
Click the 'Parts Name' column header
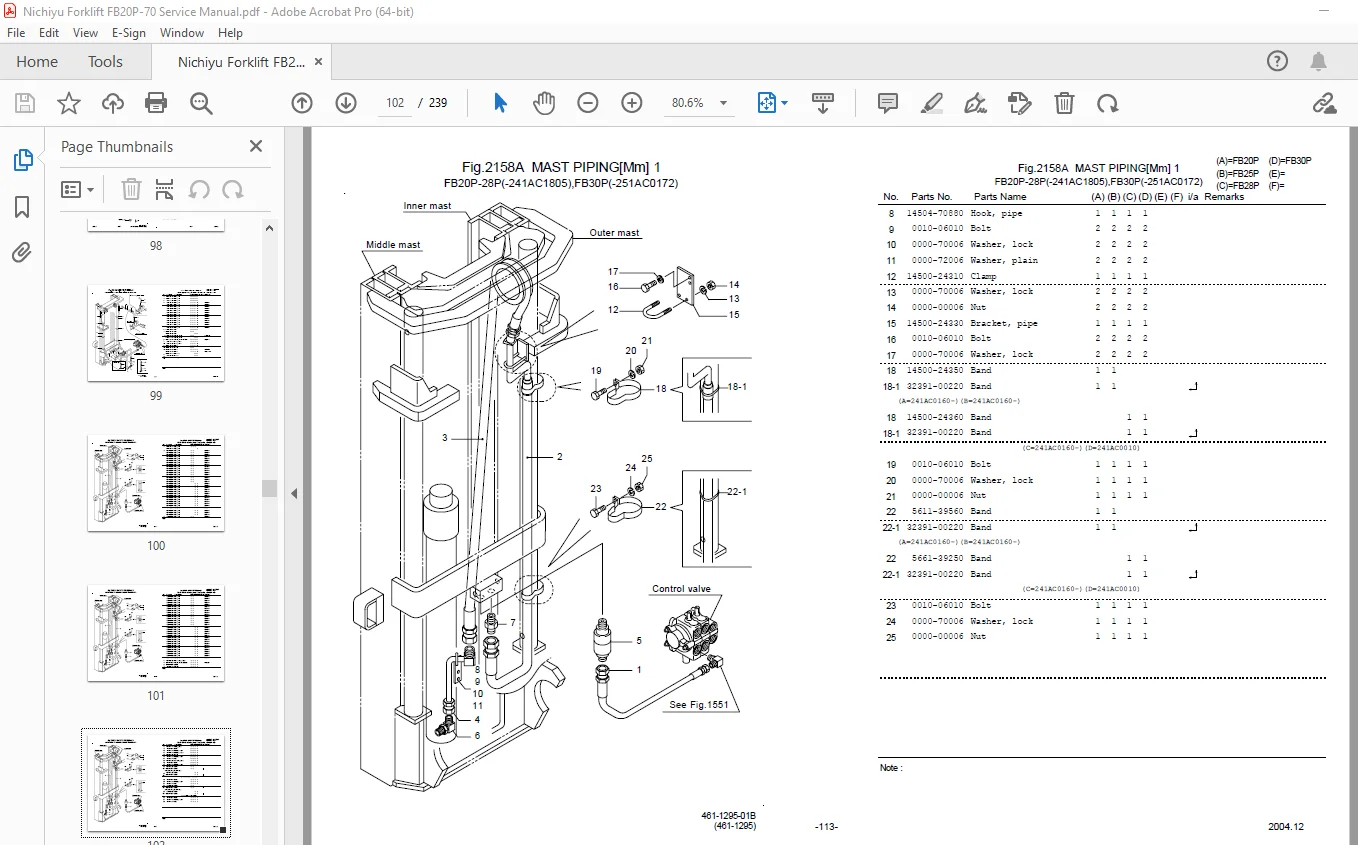click(1000, 197)
